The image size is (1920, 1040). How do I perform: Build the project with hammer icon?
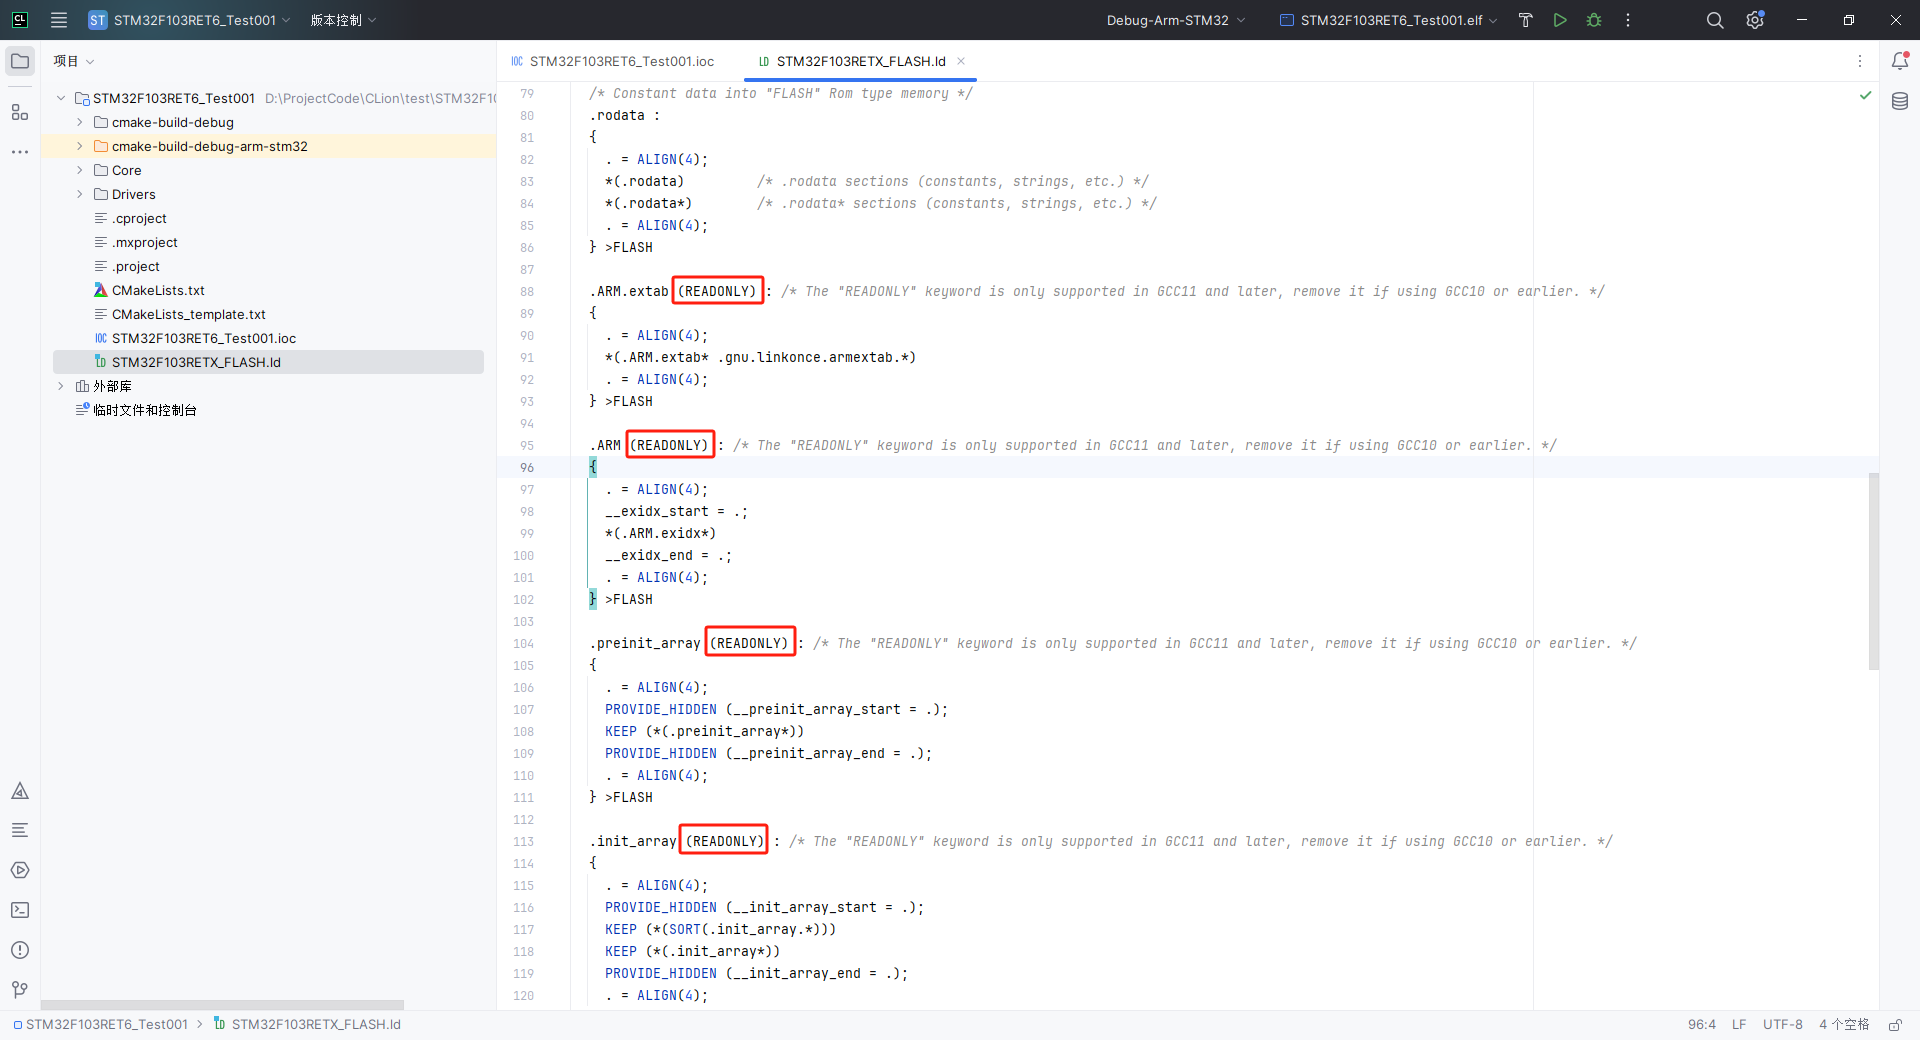click(x=1526, y=20)
